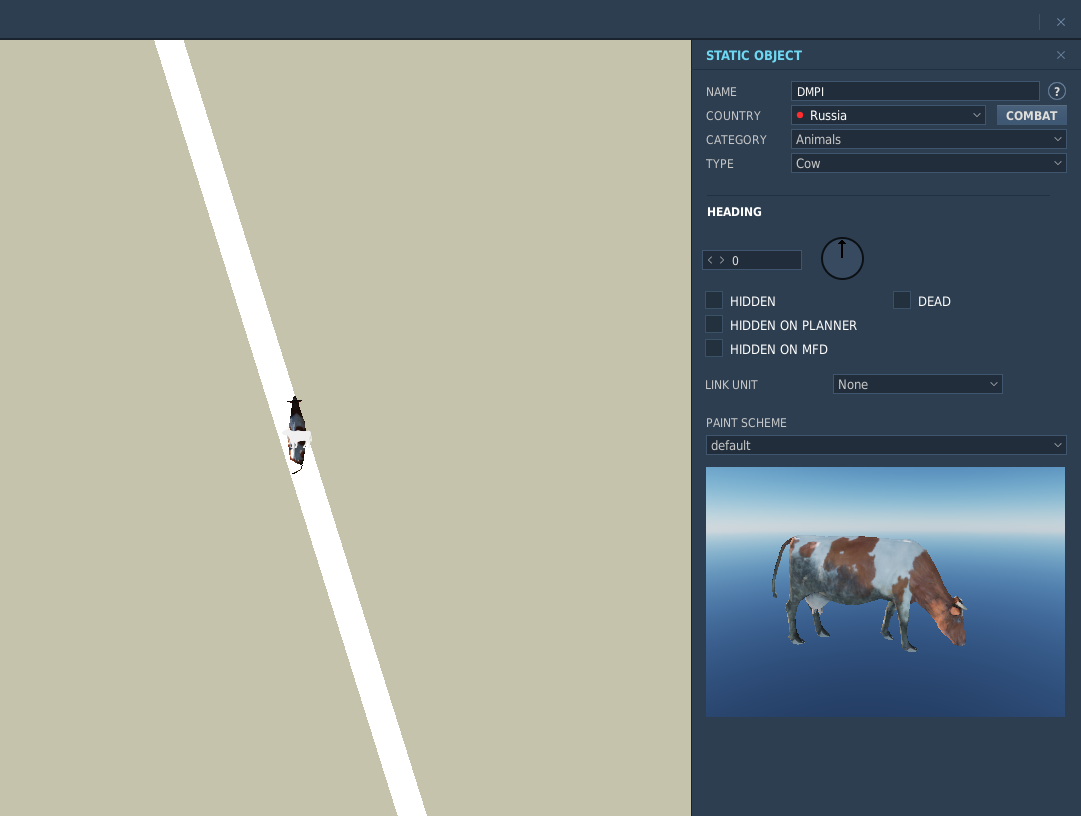The image size is (1081, 816).
Task: Close the Static Object panel
Action: pyautogui.click(x=1060, y=55)
